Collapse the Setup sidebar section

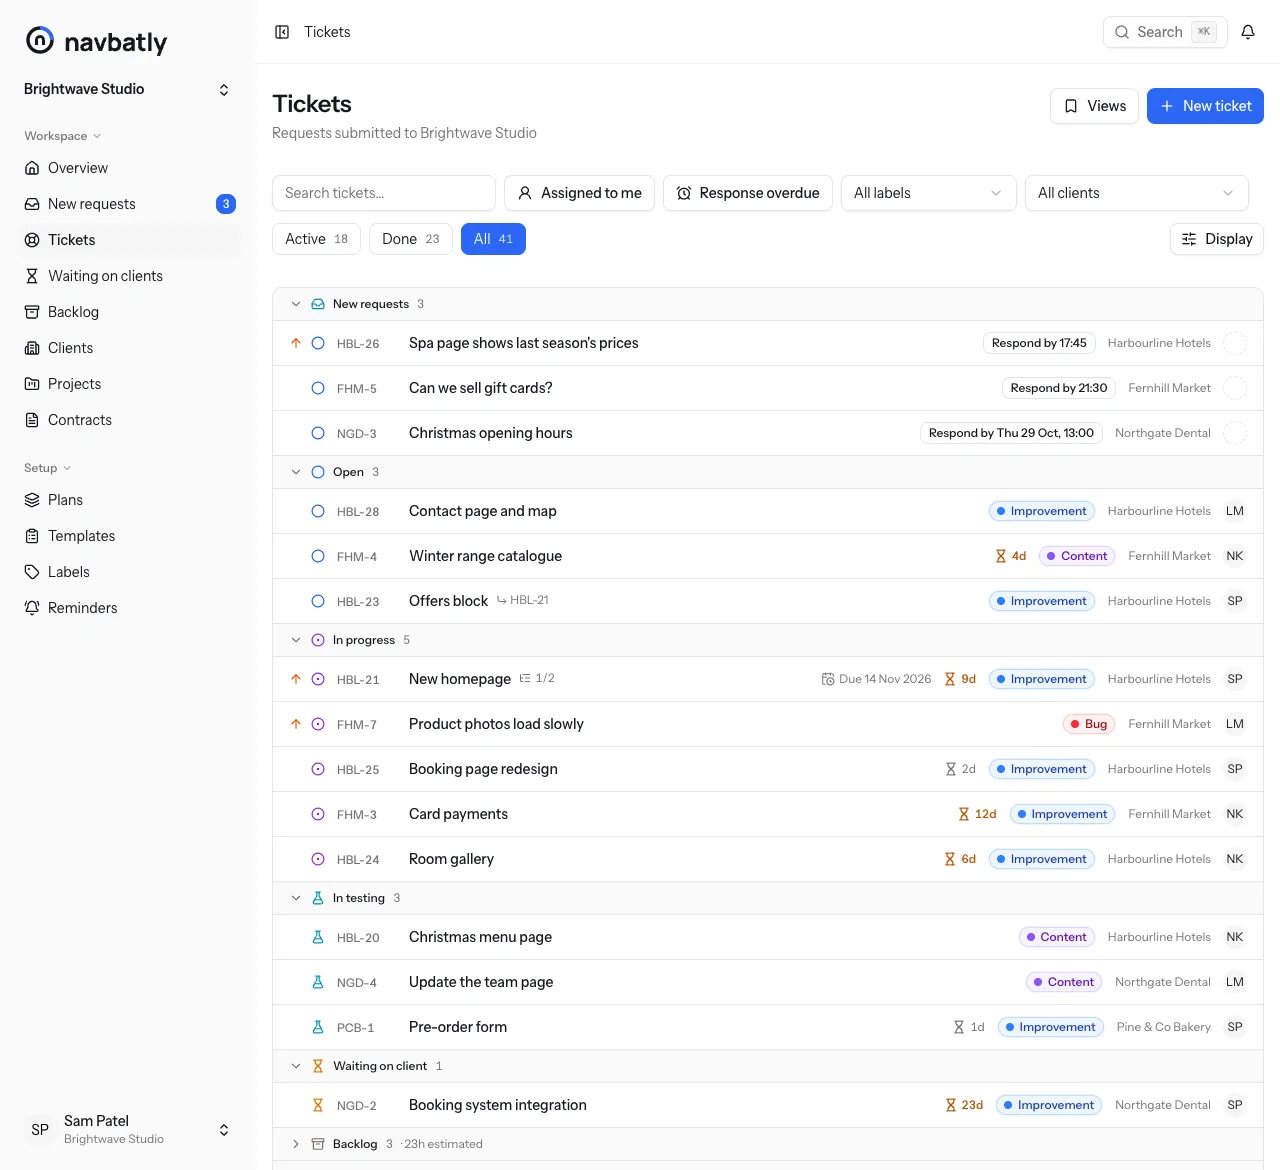(x=47, y=468)
